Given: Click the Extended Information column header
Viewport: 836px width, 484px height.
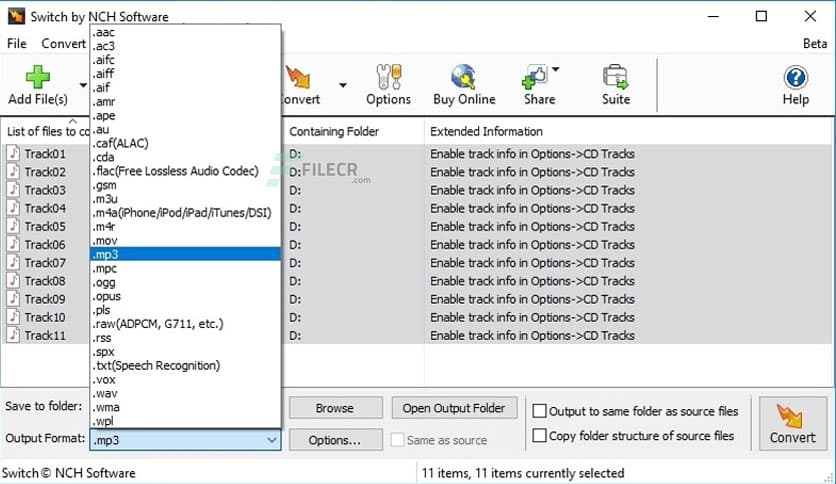Looking at the screenshot, I should [x=486, y=131].
